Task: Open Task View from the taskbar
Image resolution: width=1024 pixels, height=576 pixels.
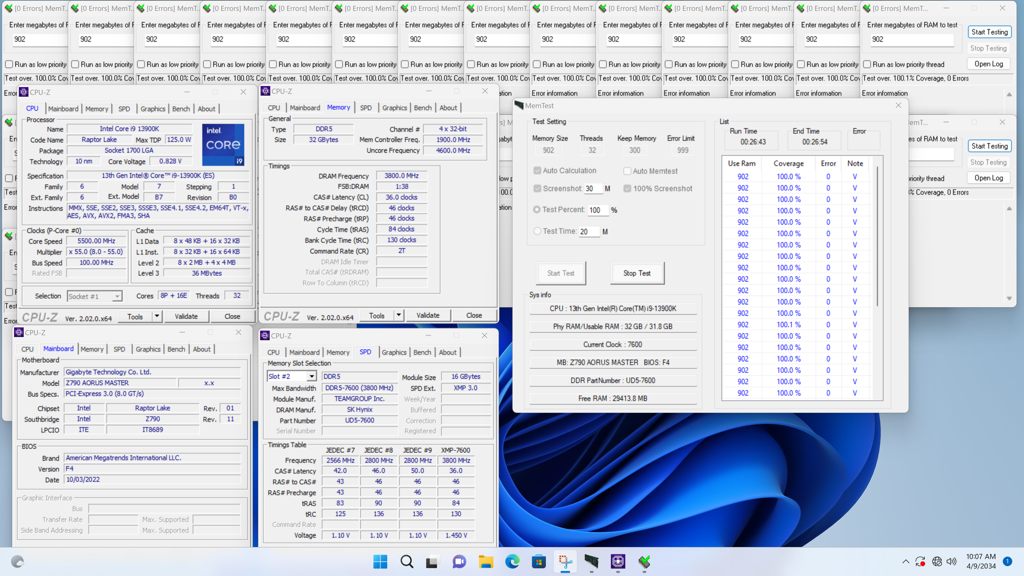Action: pyautogui.click(x=432, y=562)
